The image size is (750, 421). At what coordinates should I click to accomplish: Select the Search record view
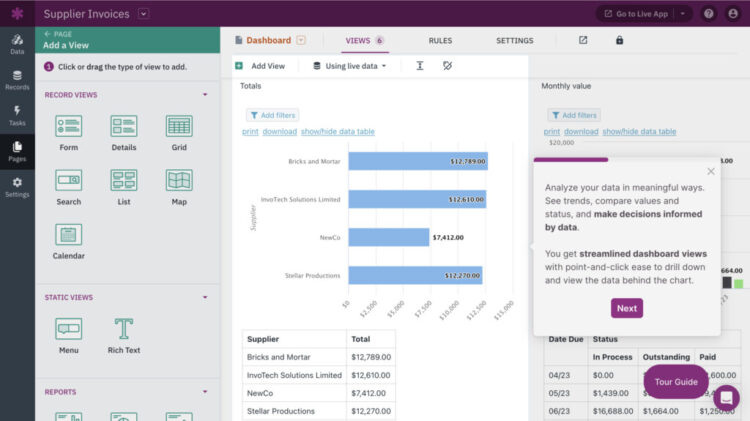68,188
